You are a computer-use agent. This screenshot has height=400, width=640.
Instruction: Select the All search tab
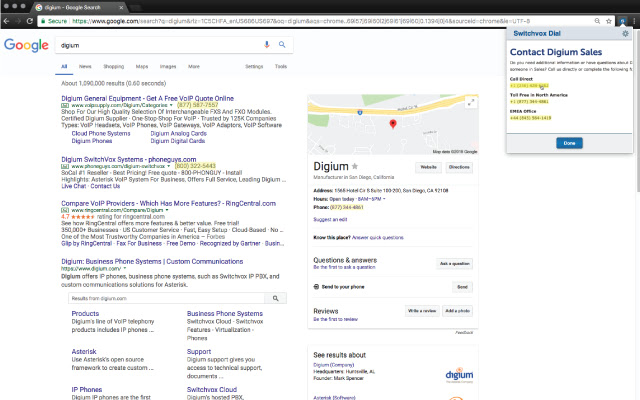(x=64, y=67)
